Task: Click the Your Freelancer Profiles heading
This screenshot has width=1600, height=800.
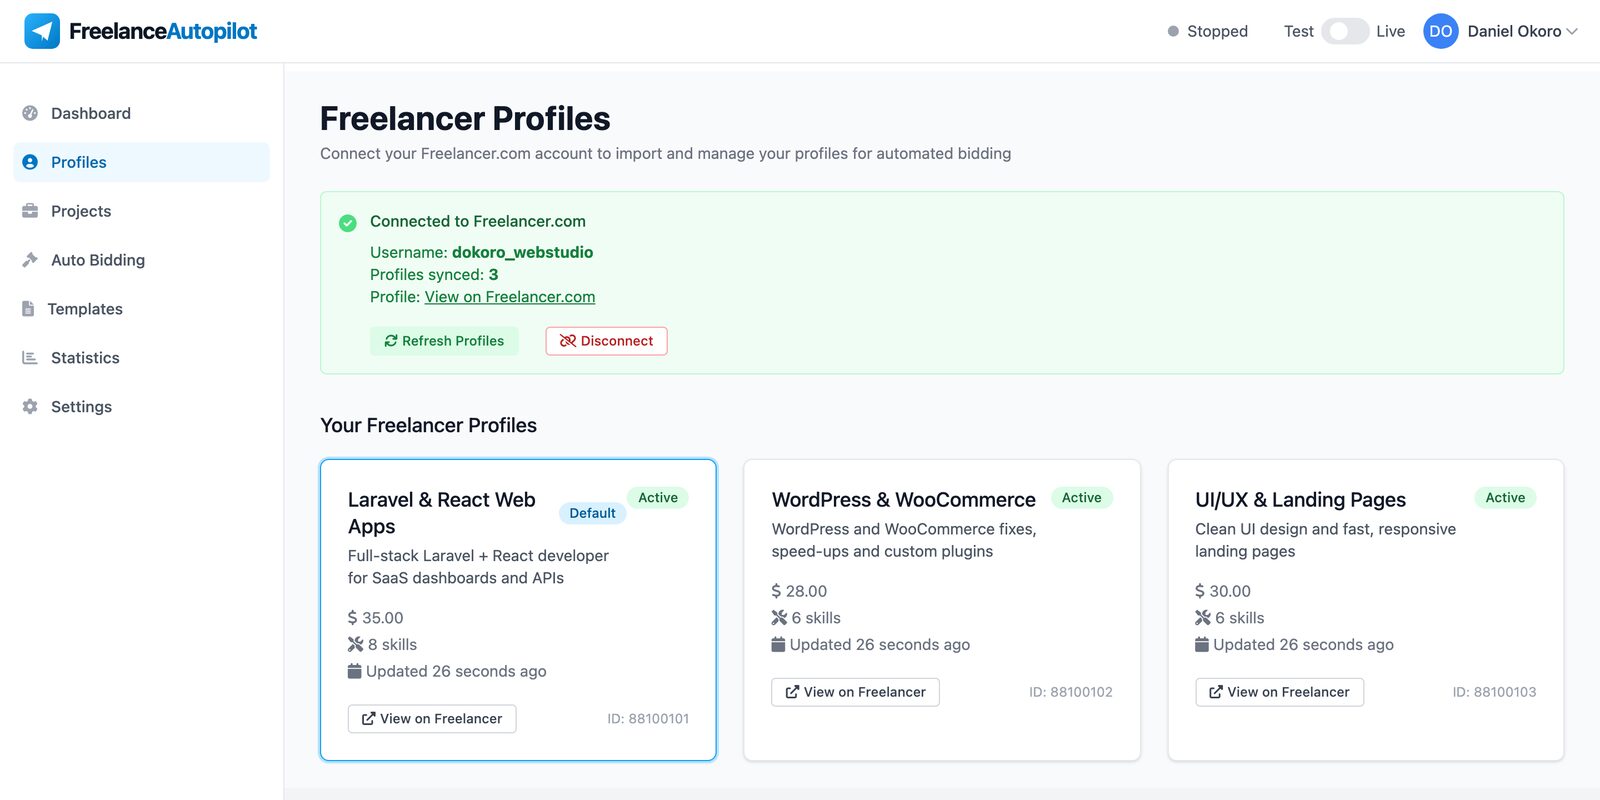Action: (428, 425)
